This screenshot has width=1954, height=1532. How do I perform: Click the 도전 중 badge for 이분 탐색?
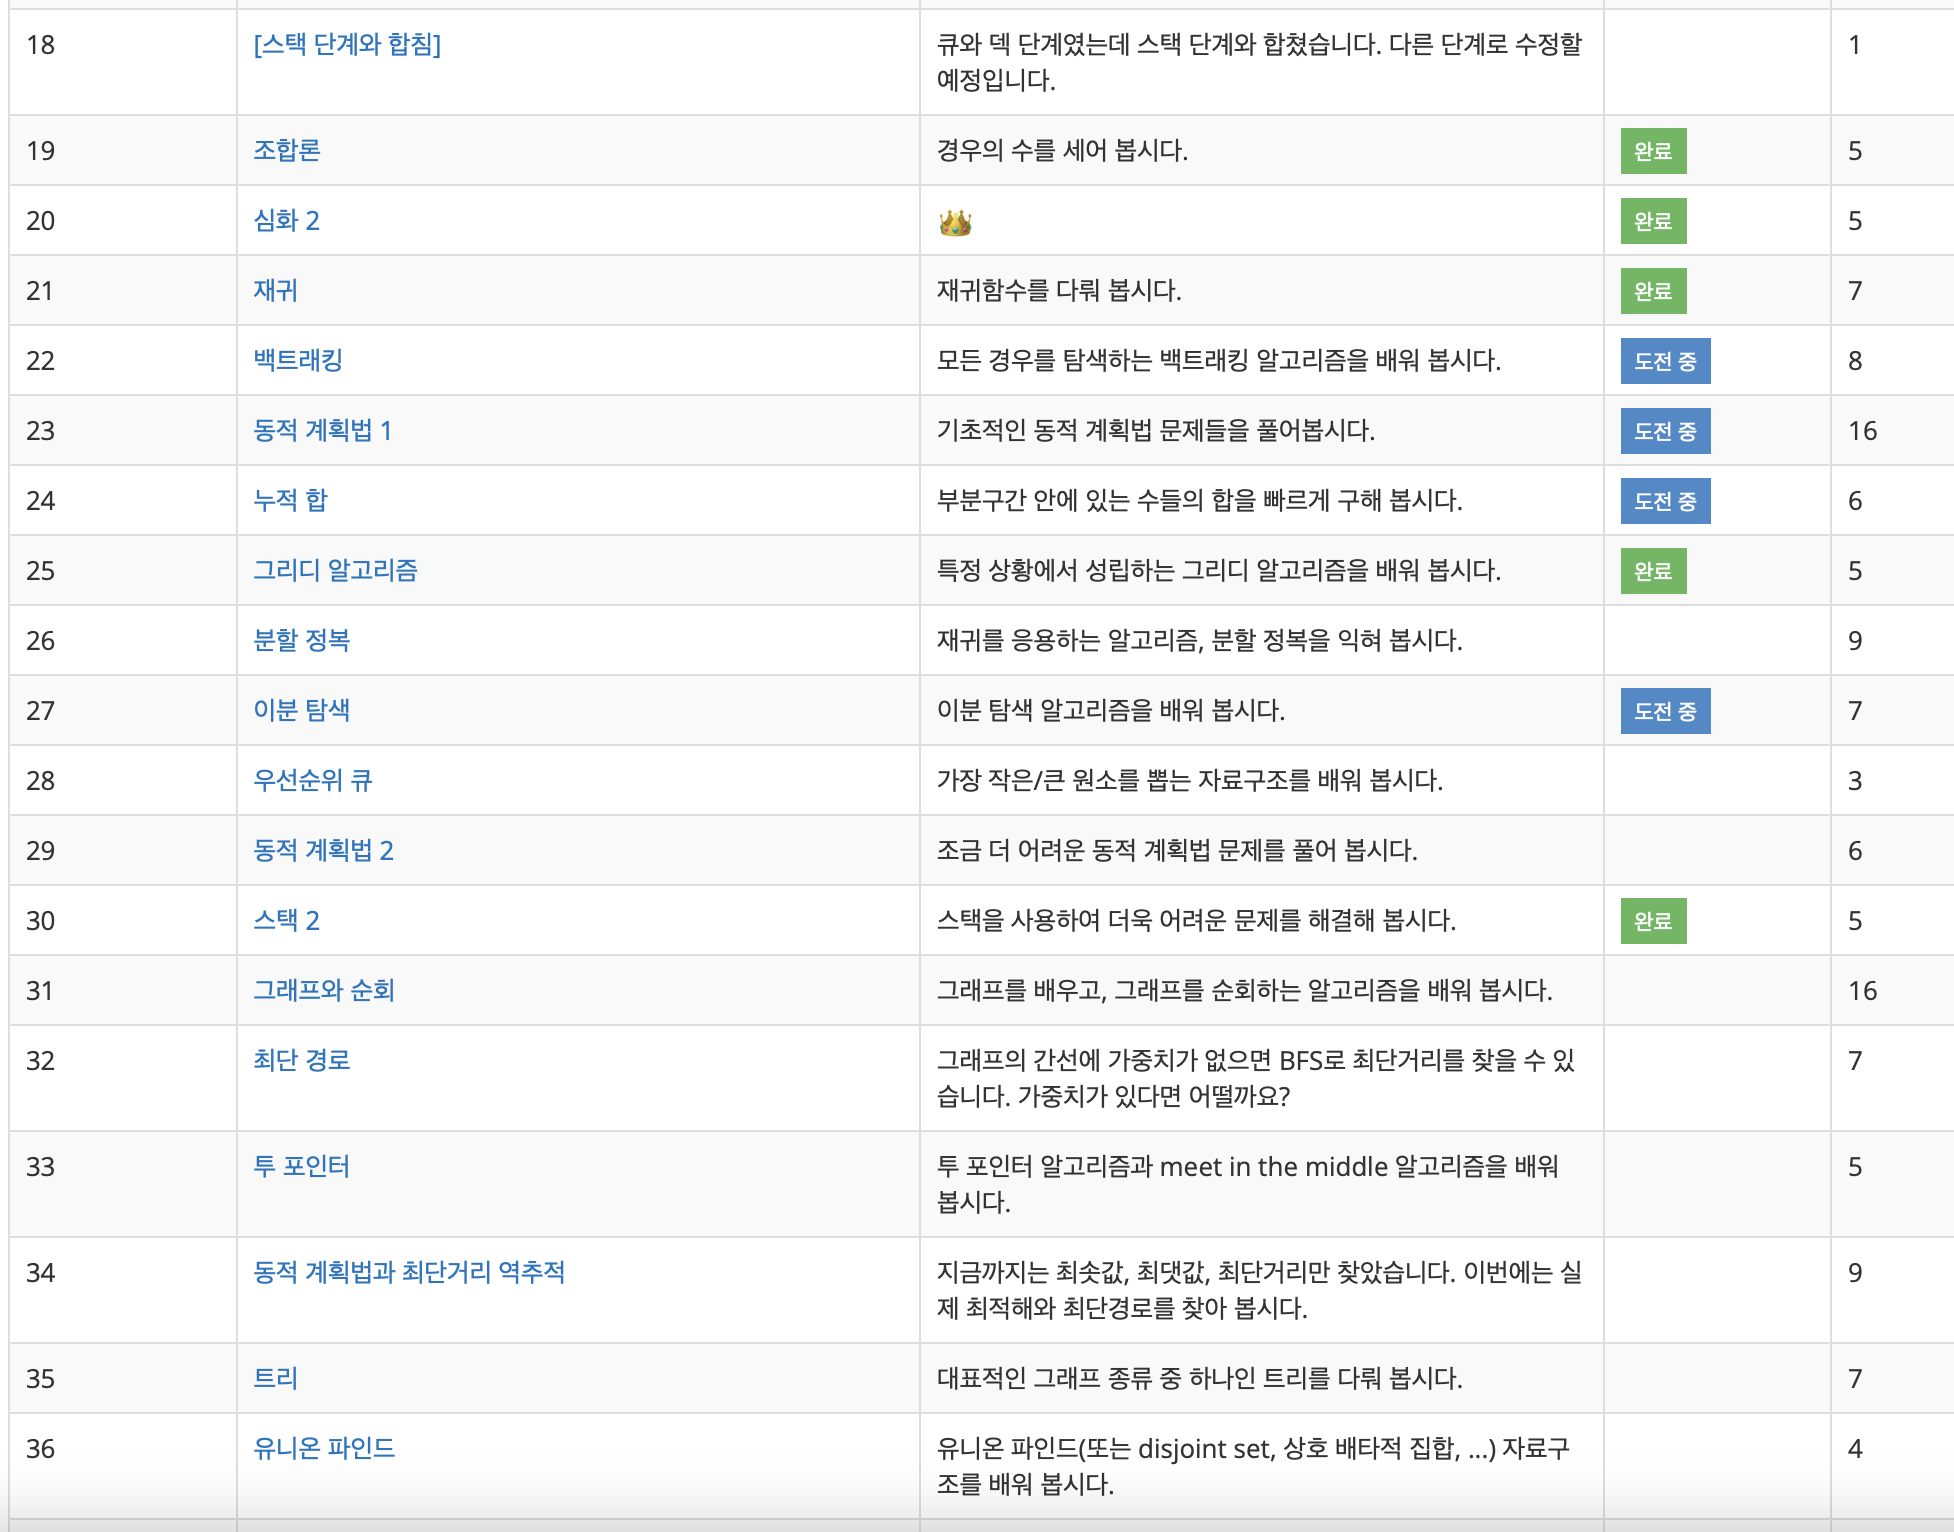[x=1665, y=711]
